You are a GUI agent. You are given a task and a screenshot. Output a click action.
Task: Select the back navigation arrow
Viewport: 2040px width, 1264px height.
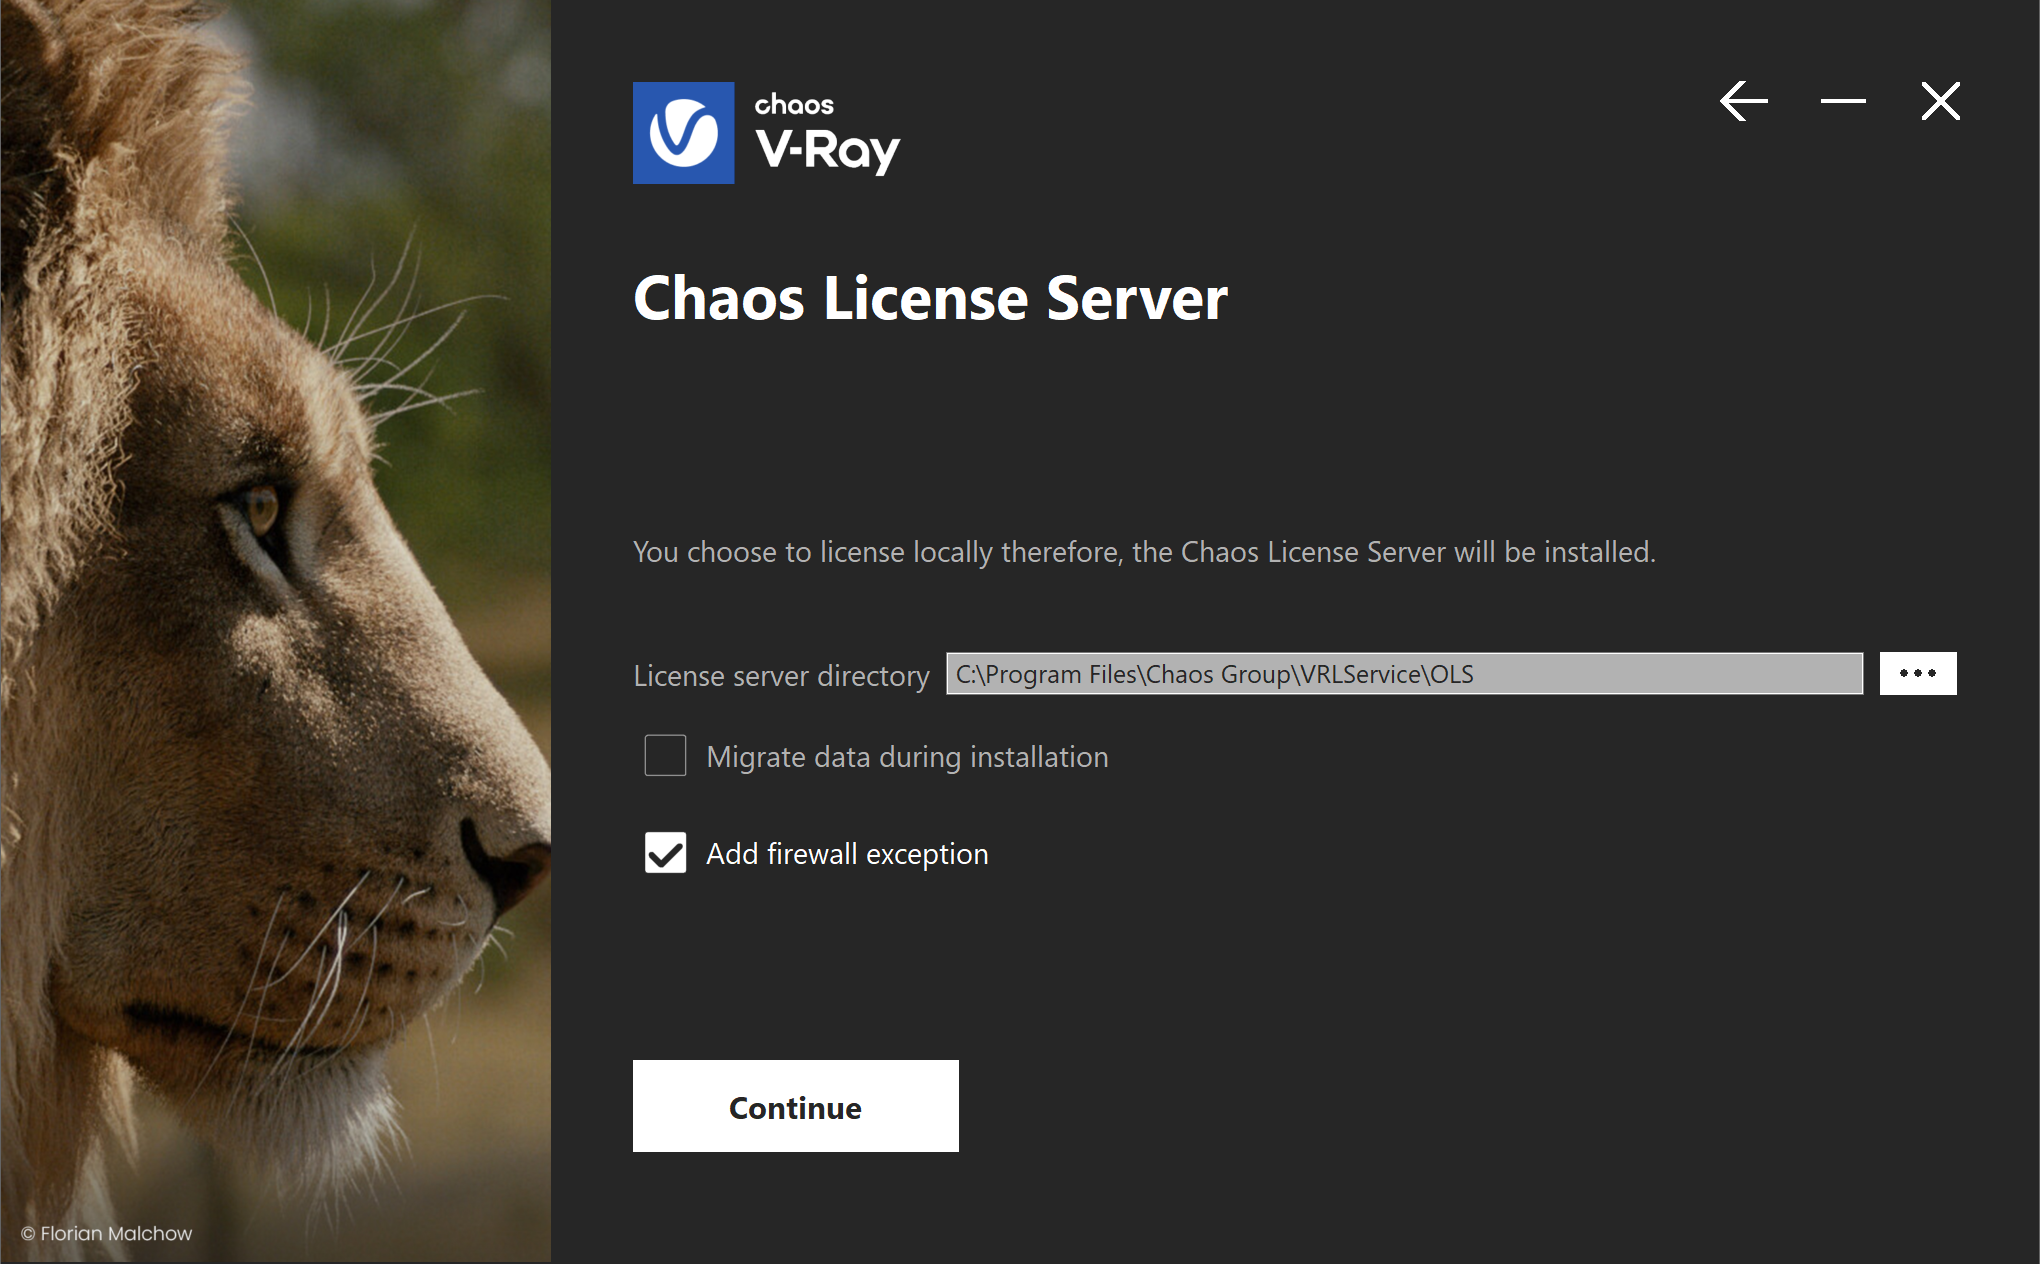coord(1744,100)
